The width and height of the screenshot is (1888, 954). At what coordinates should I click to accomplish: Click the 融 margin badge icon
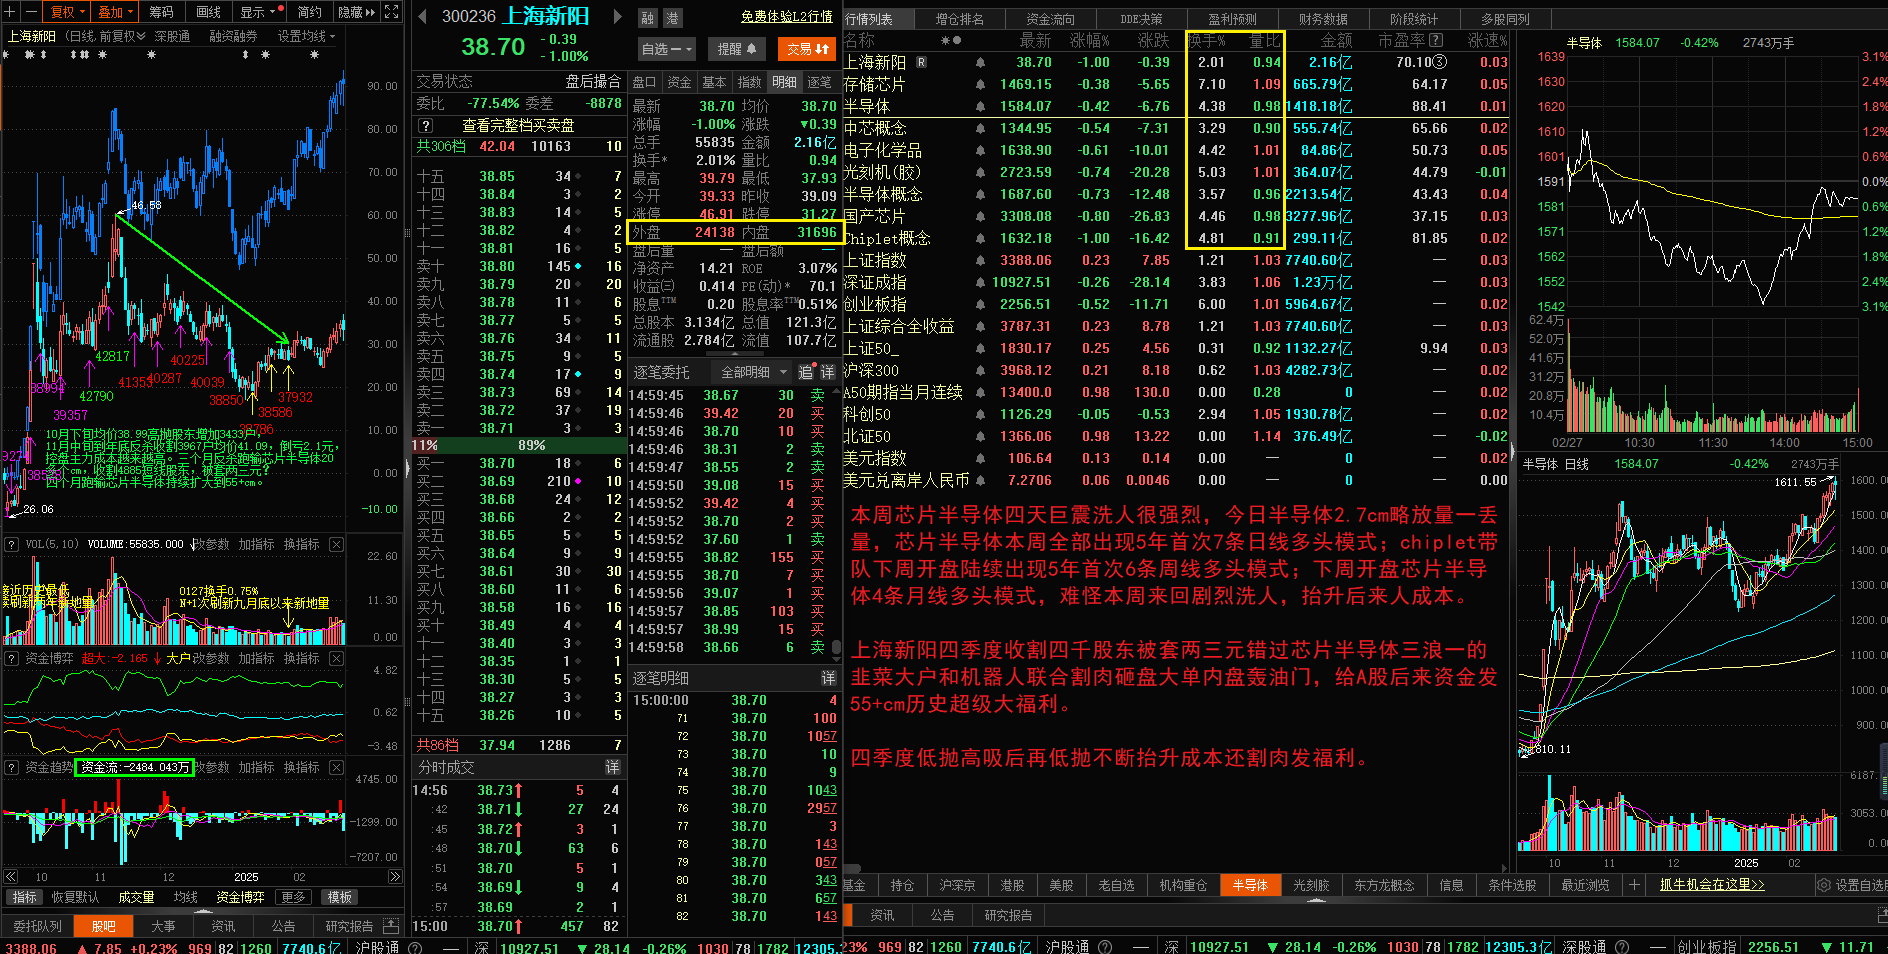coord(648,18)
